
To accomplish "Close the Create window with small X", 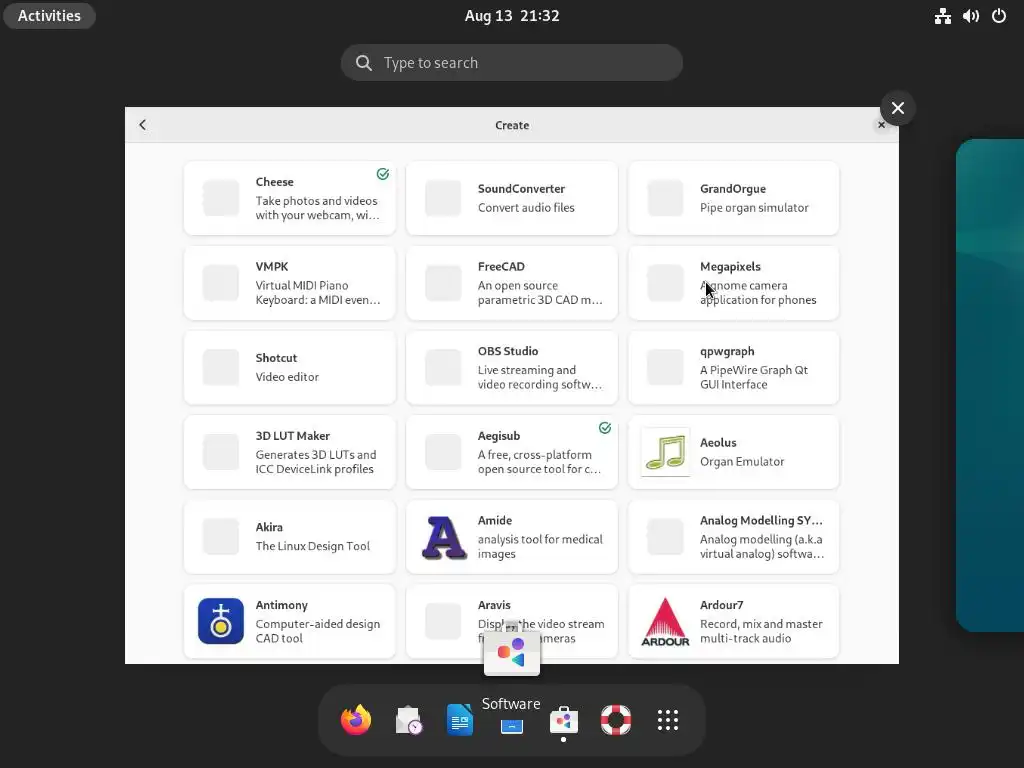I will tap(881, 125).
